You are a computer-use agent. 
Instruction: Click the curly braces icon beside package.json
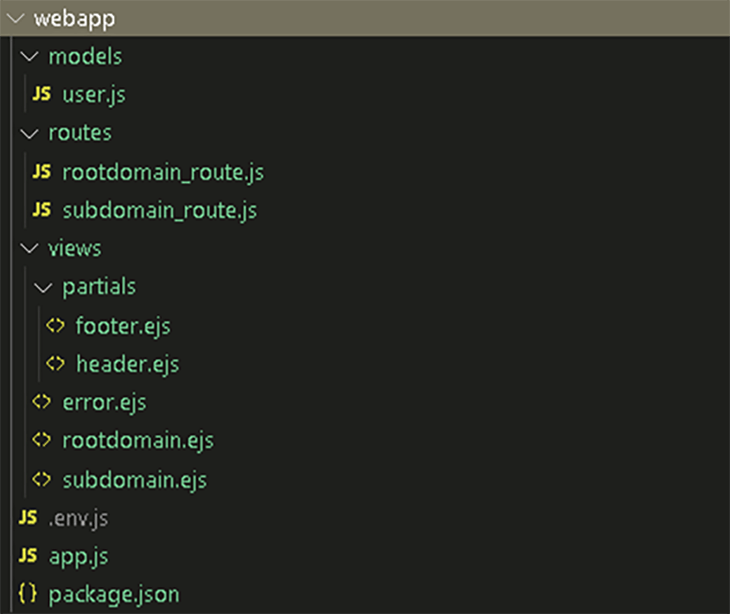(x=27, y=594)
